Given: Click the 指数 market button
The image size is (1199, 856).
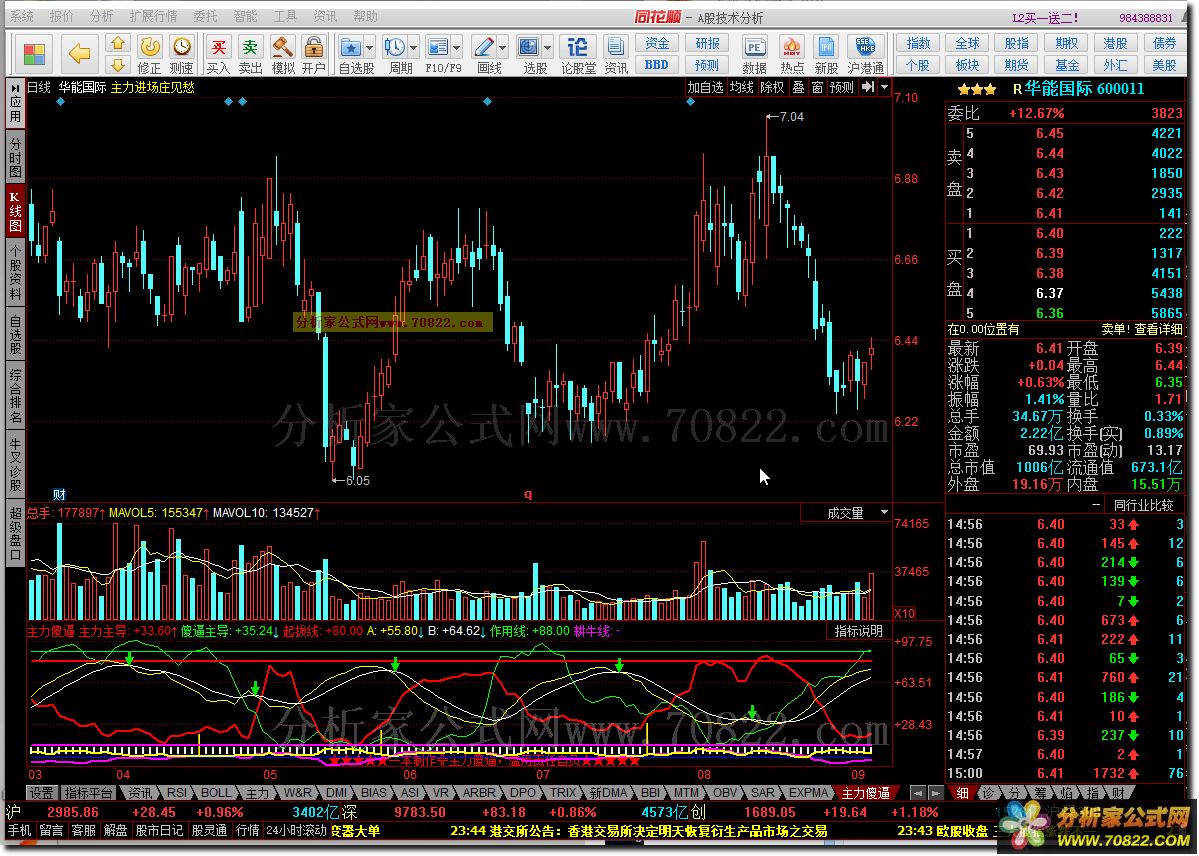Looking at the screenshot, I should [x=918, y=44].
